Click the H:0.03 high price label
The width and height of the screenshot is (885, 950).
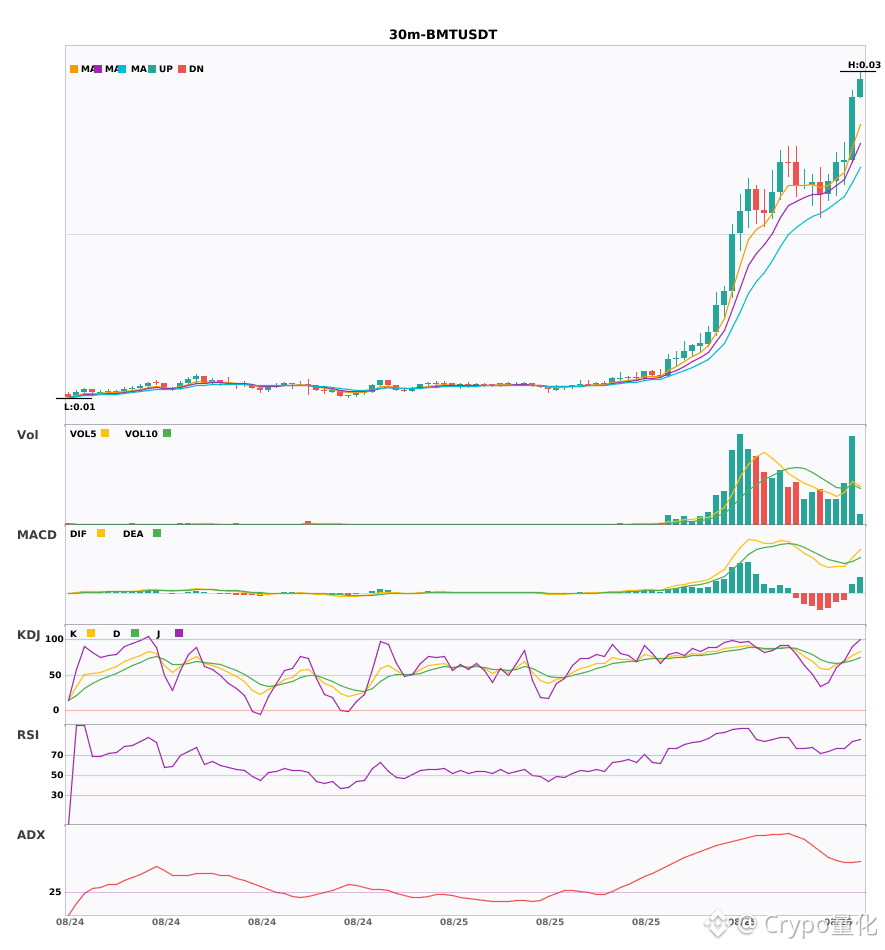864,65
